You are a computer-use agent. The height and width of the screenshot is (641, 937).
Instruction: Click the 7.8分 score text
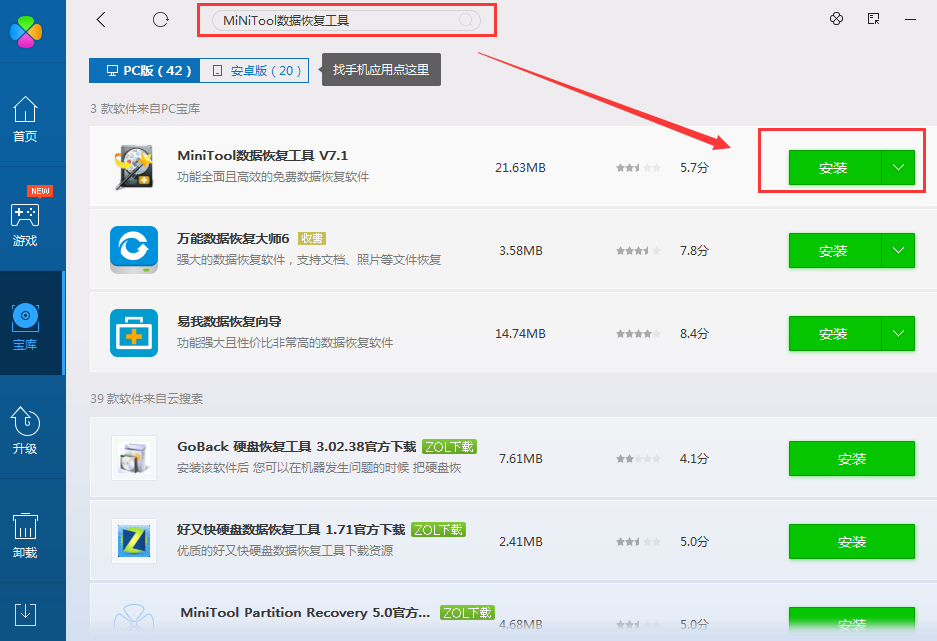point(694,251)
